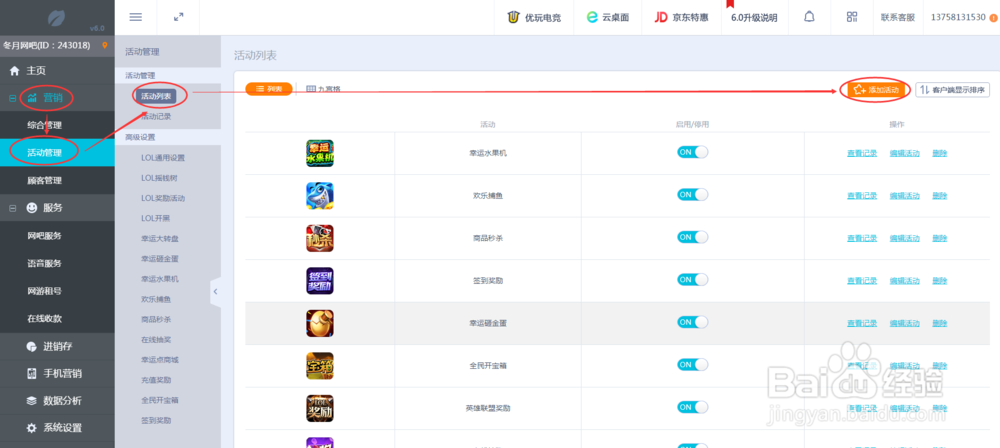Click the 商品秒杀 activity icon

click(x=320, y=238)
